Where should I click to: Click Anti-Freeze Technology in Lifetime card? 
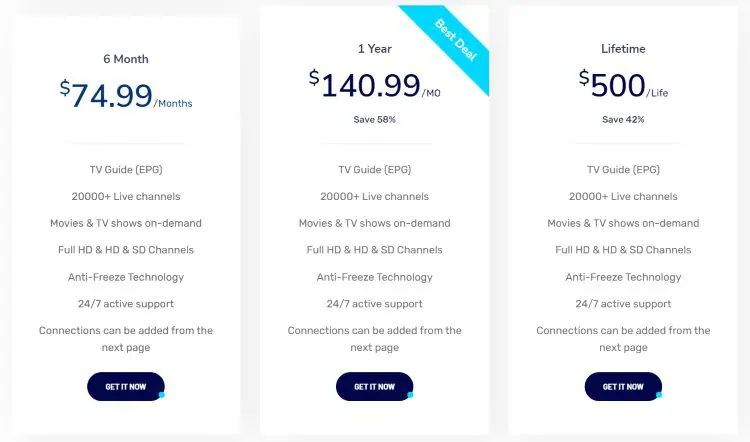(x=623, y=277)
